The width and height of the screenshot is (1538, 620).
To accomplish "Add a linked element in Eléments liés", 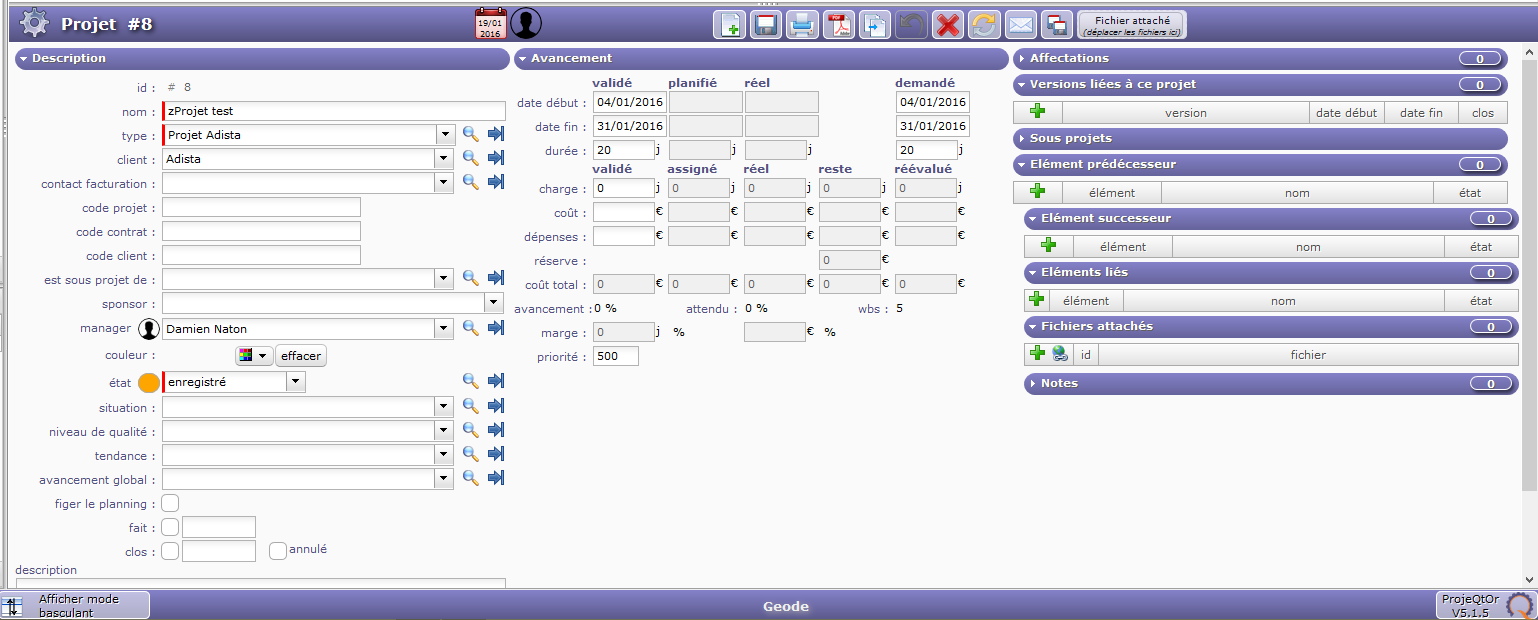I will pos(1037,300).
